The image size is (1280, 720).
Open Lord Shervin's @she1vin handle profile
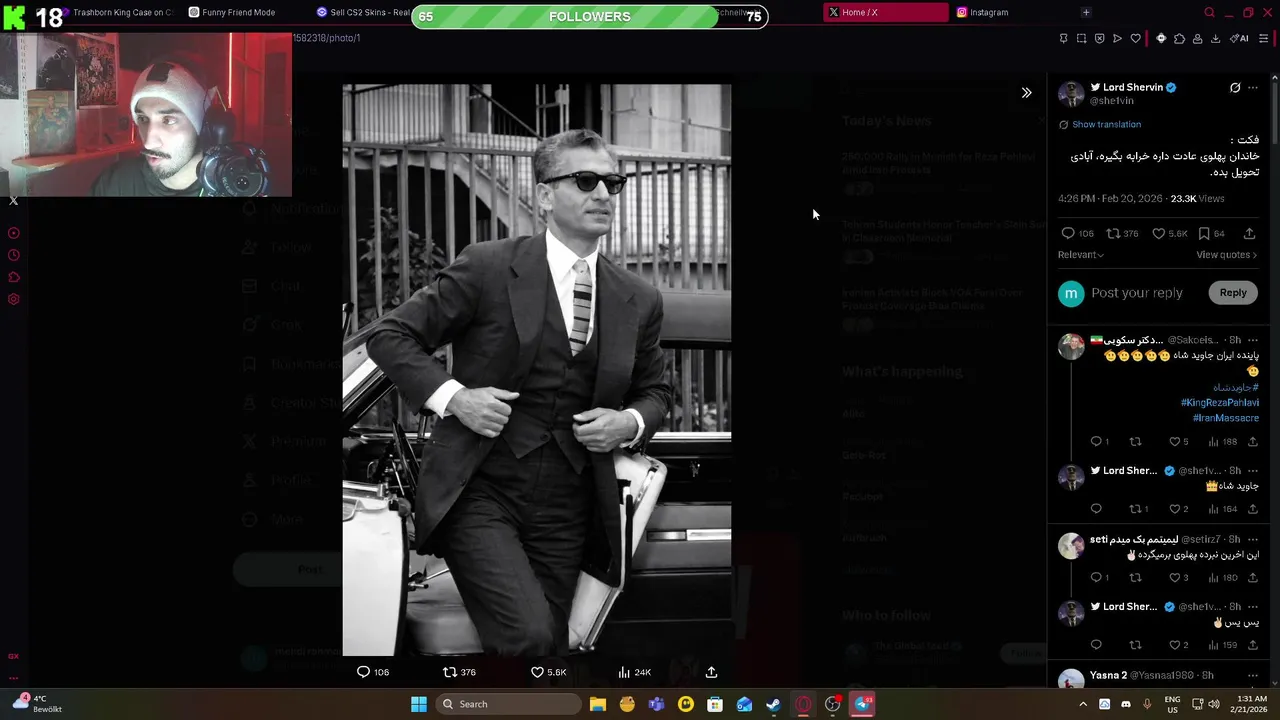pyautogui.click(x=1111, y=101)
